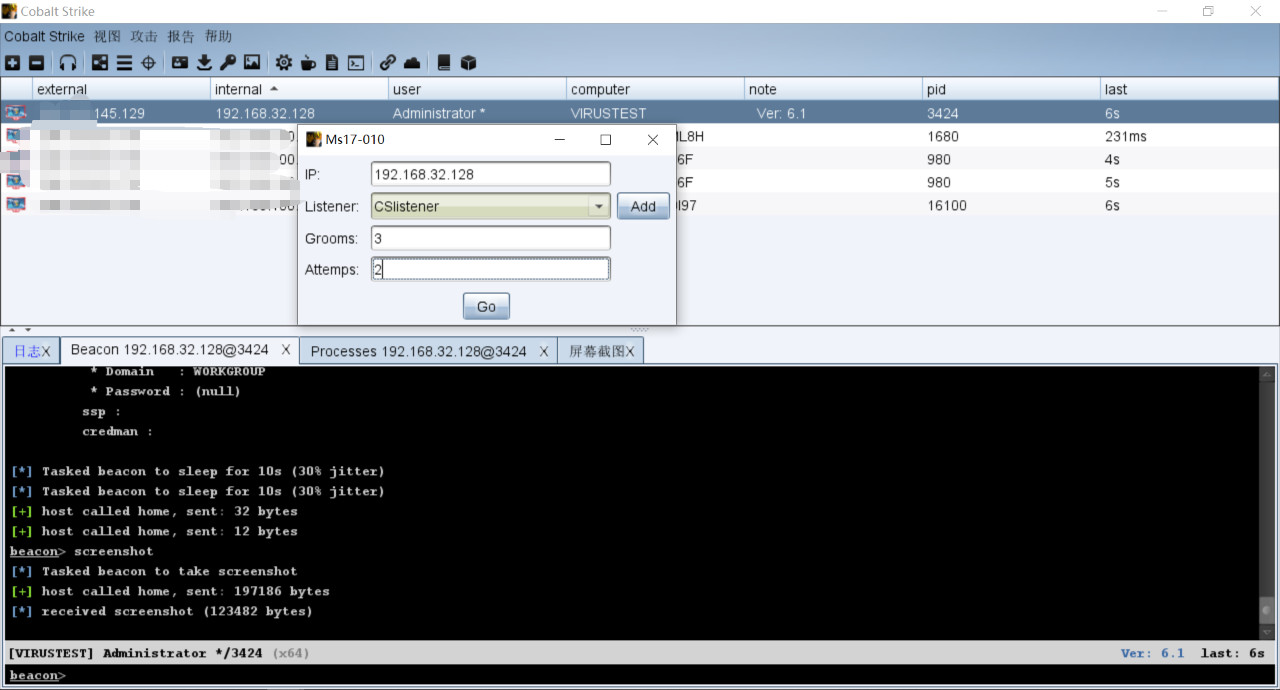Sort sessions by computer column header
1280x690 pixels.
(655, 89)
